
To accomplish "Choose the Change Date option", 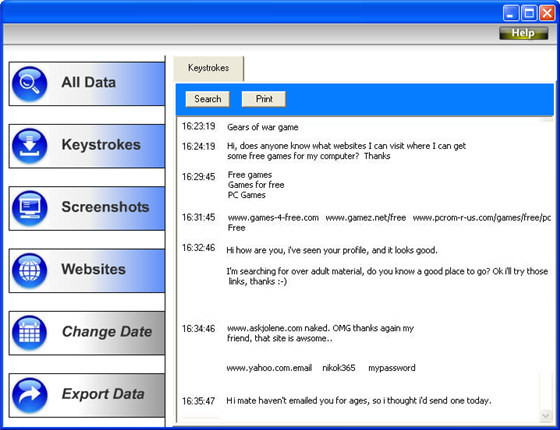I will pos(87,333).
